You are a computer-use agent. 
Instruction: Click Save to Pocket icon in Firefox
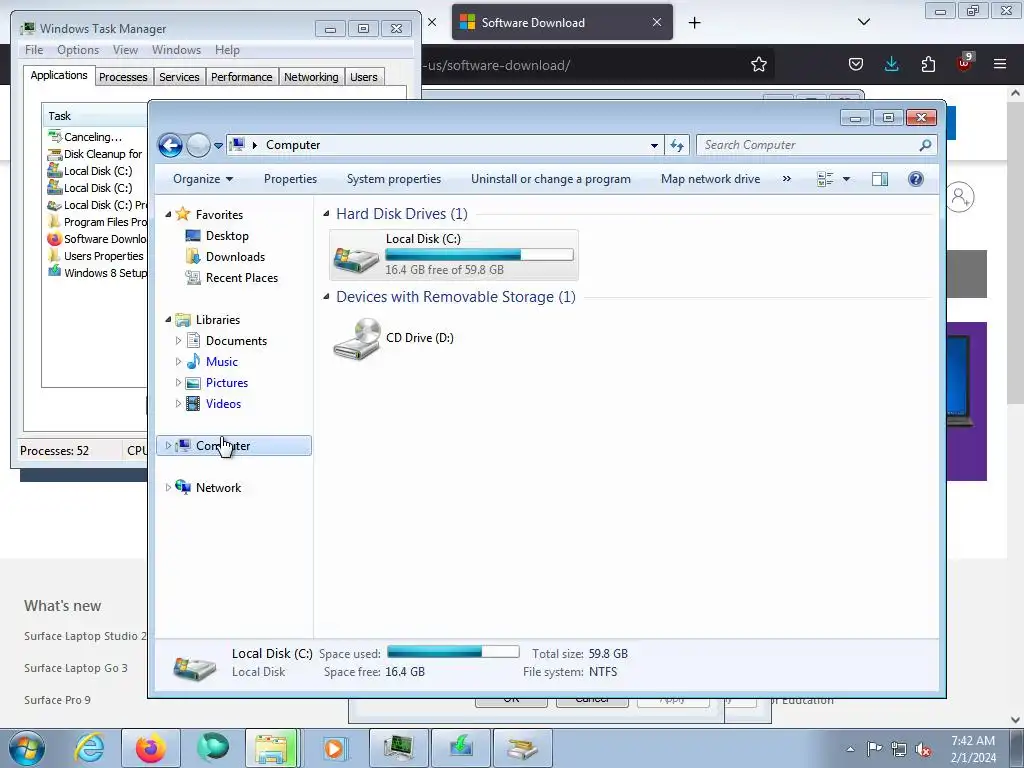tap(856, 64)
